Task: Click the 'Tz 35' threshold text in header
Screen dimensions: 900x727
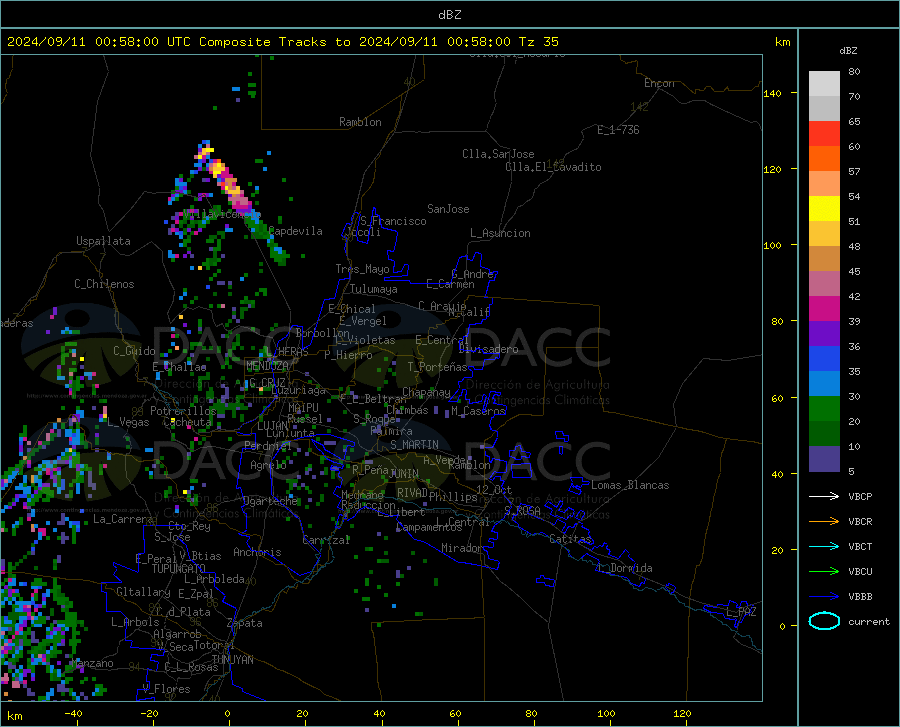Action: [x=538, y=42]
